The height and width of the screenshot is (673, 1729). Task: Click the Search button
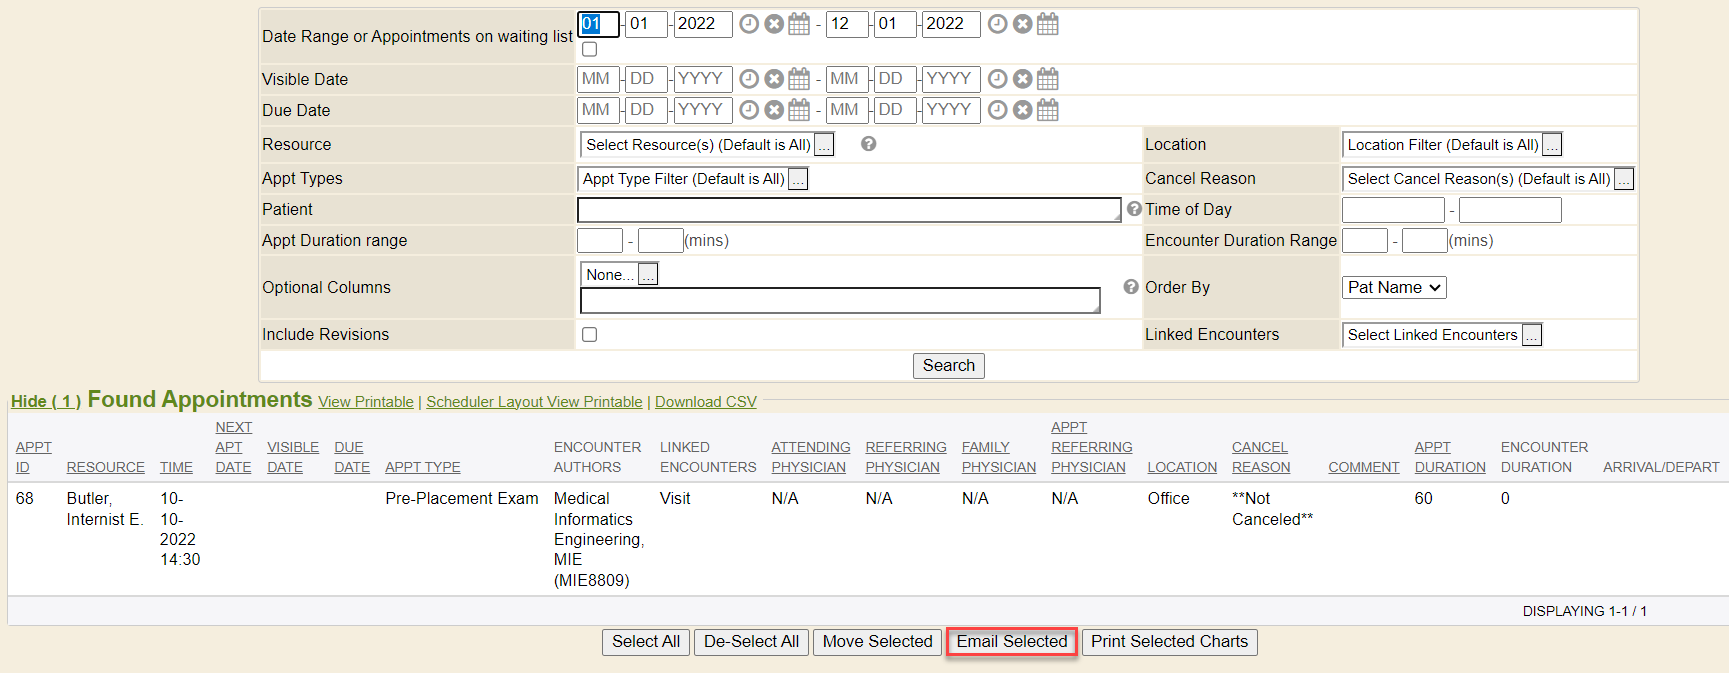click(948, 366)
